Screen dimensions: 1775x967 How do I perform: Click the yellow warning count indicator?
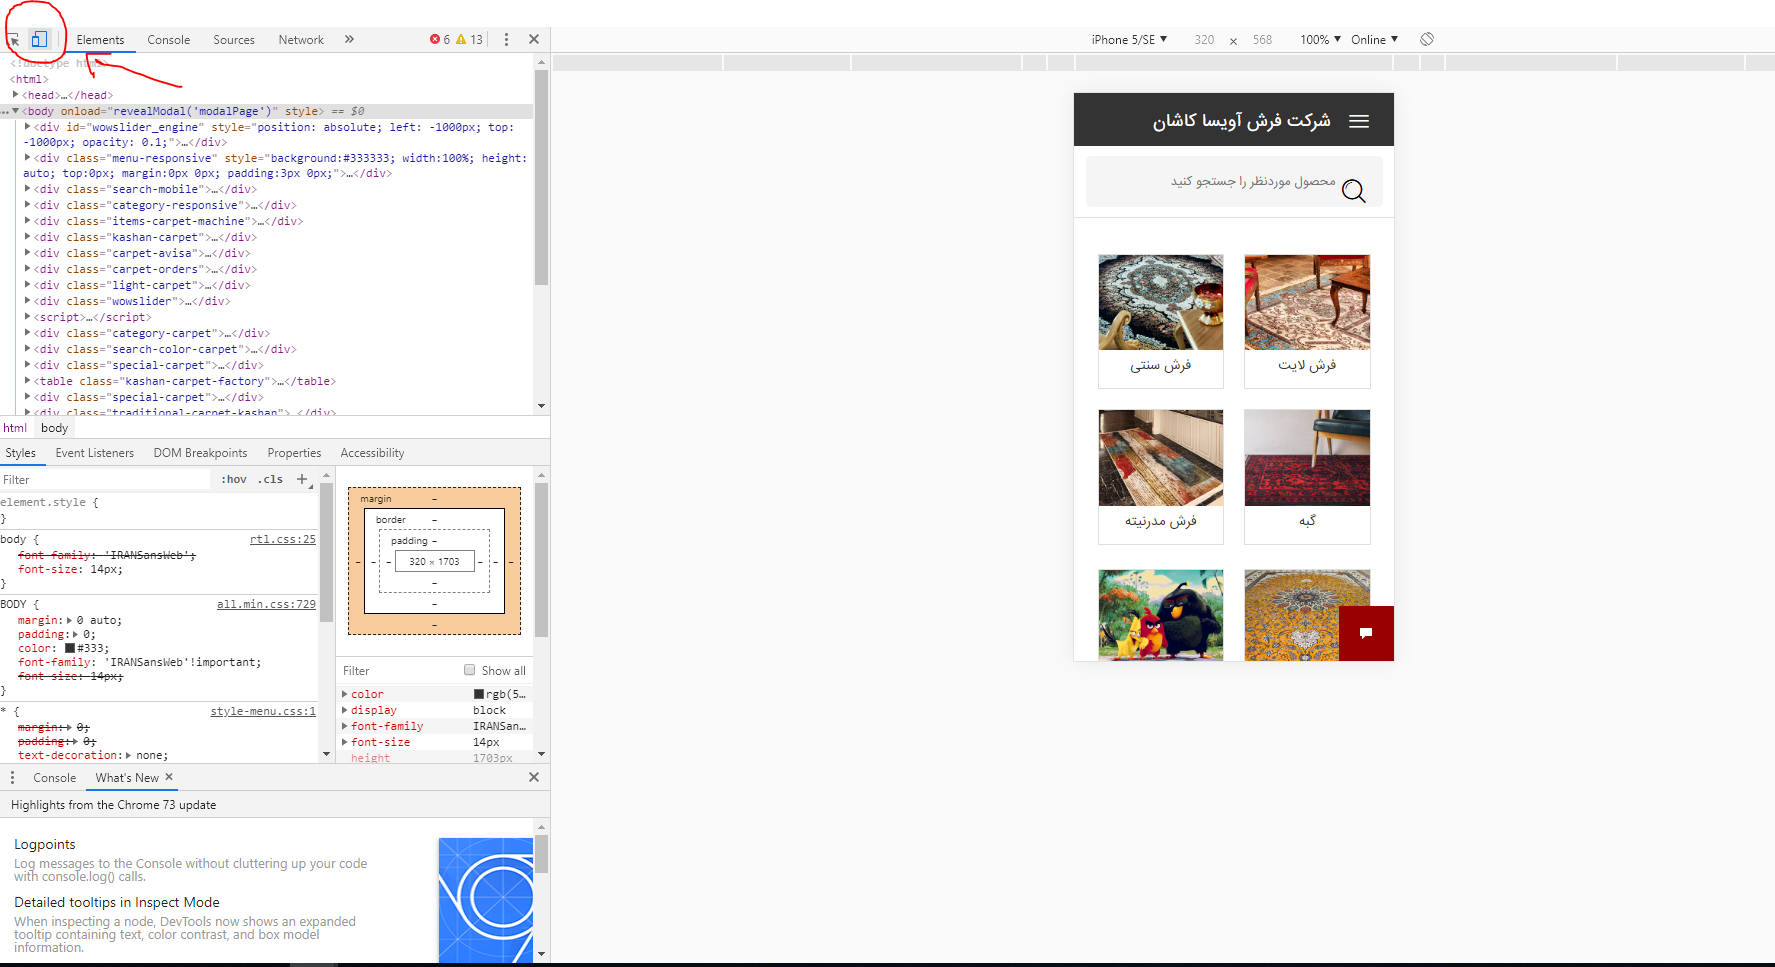tap(469, 39)
